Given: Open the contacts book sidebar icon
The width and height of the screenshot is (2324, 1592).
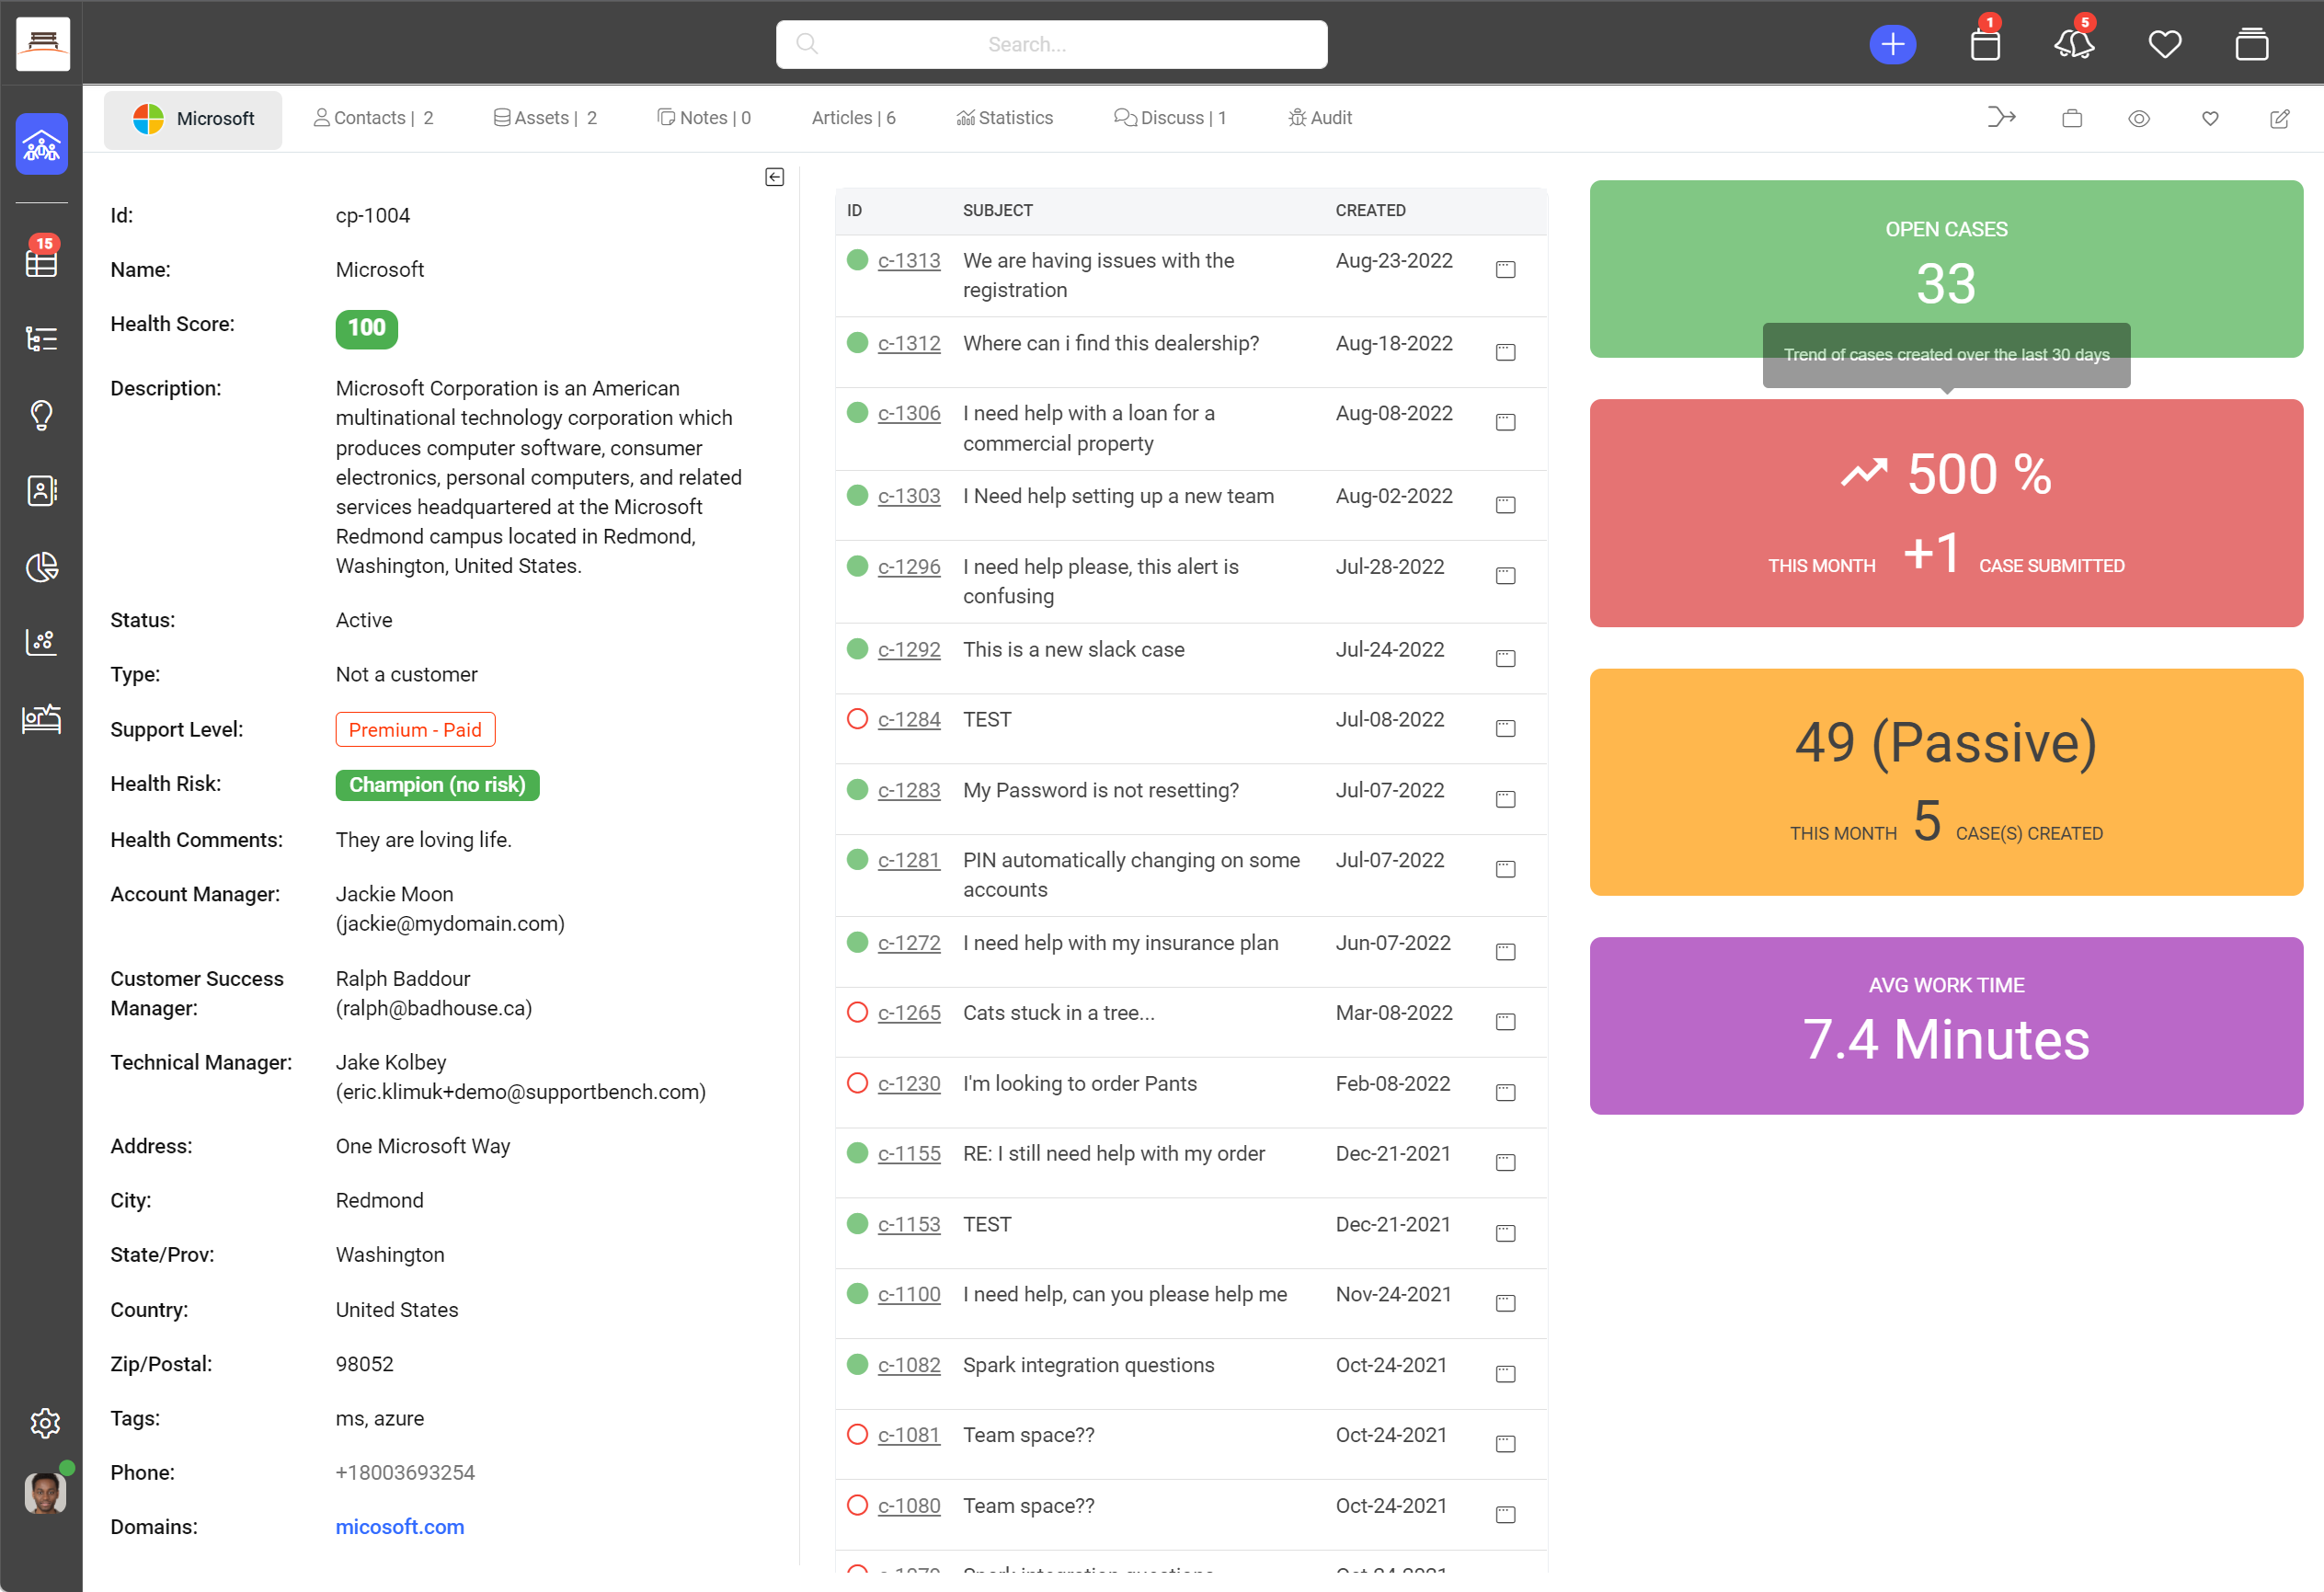Looking at the screenshot, I should [41, 491].
